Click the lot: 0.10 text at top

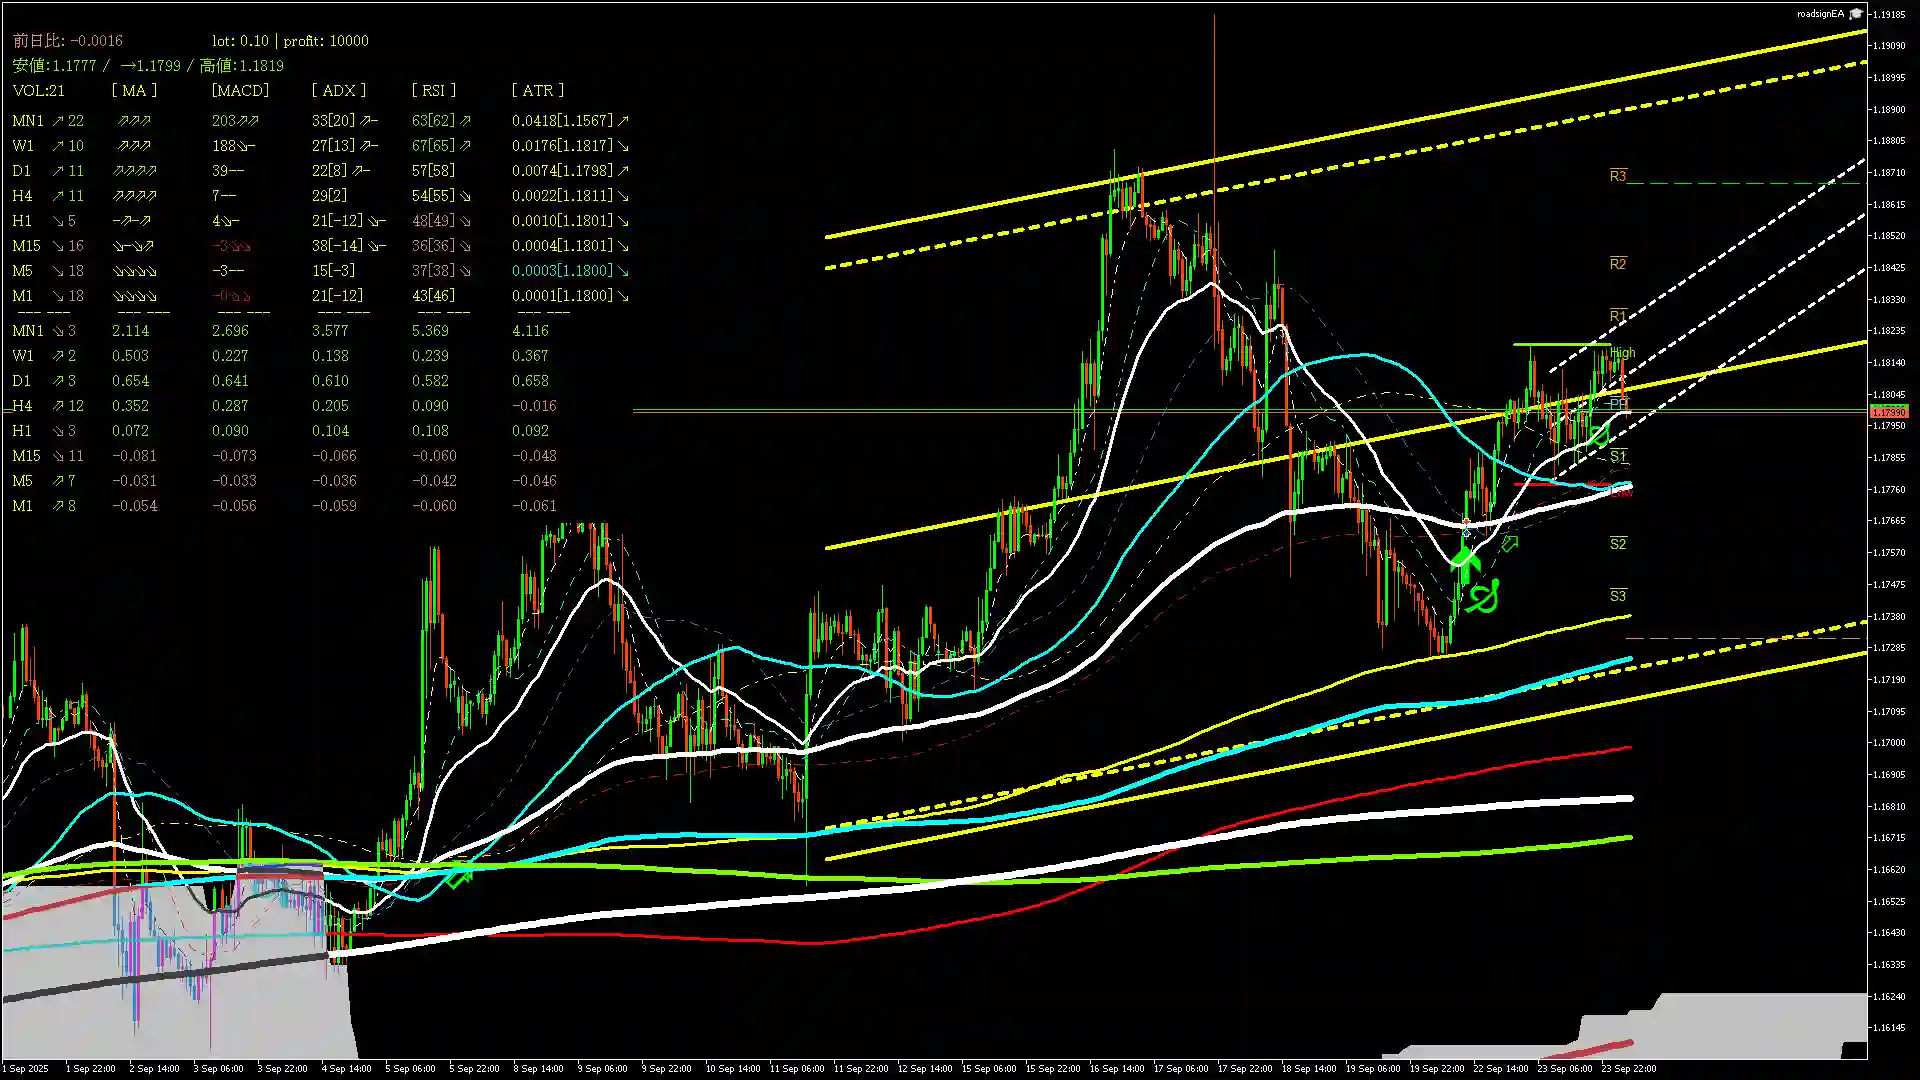240,41
